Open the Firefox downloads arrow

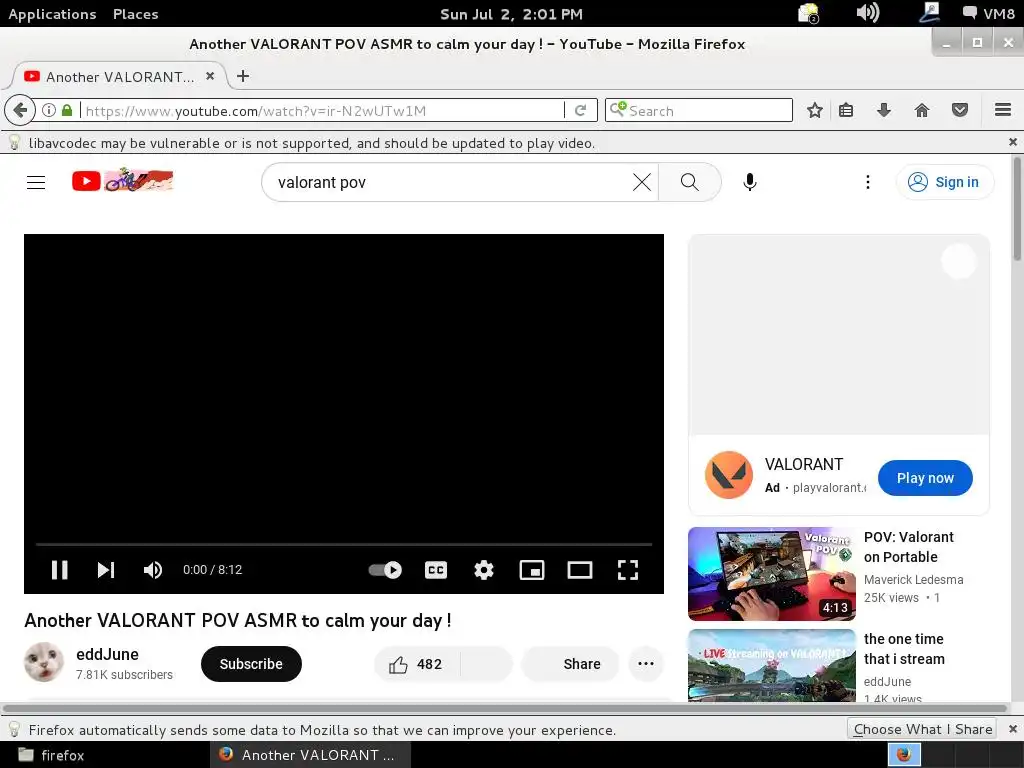point(884,110)
